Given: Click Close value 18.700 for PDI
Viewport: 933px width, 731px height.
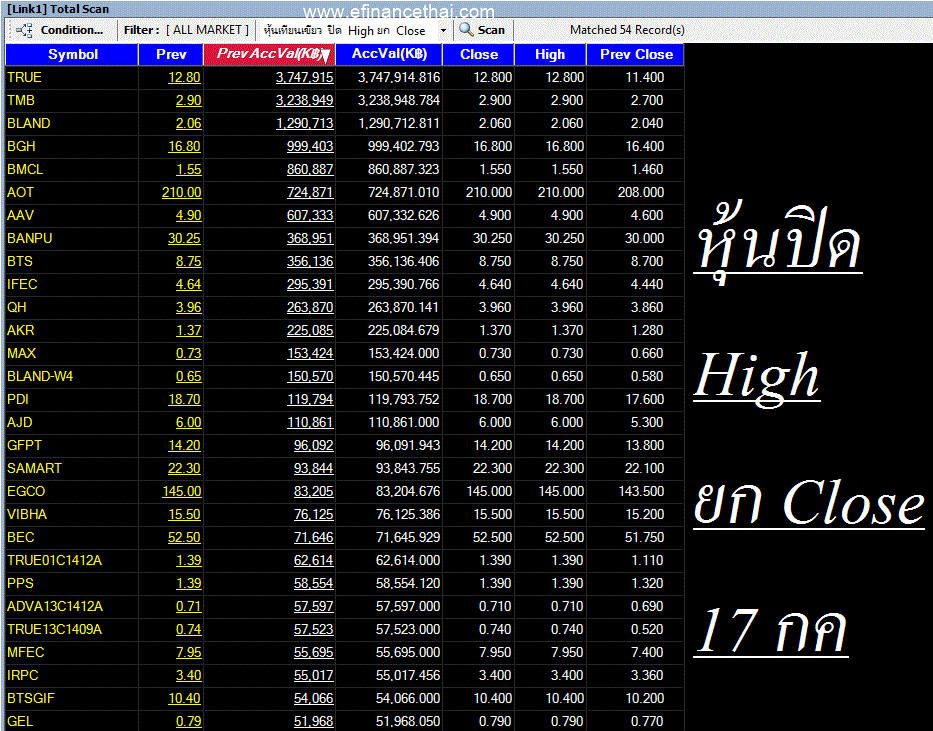Looking at the screenshot, I should click(x=492, y=400).
